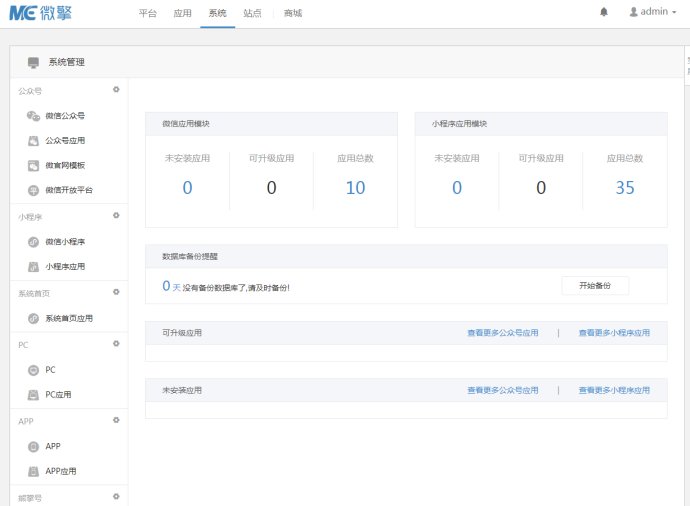Open 查看更多小程序应用 link in 未安装应用 panel
Viewport: 690px width, 506px height.
pyautogui.click(x=614, y=390)
